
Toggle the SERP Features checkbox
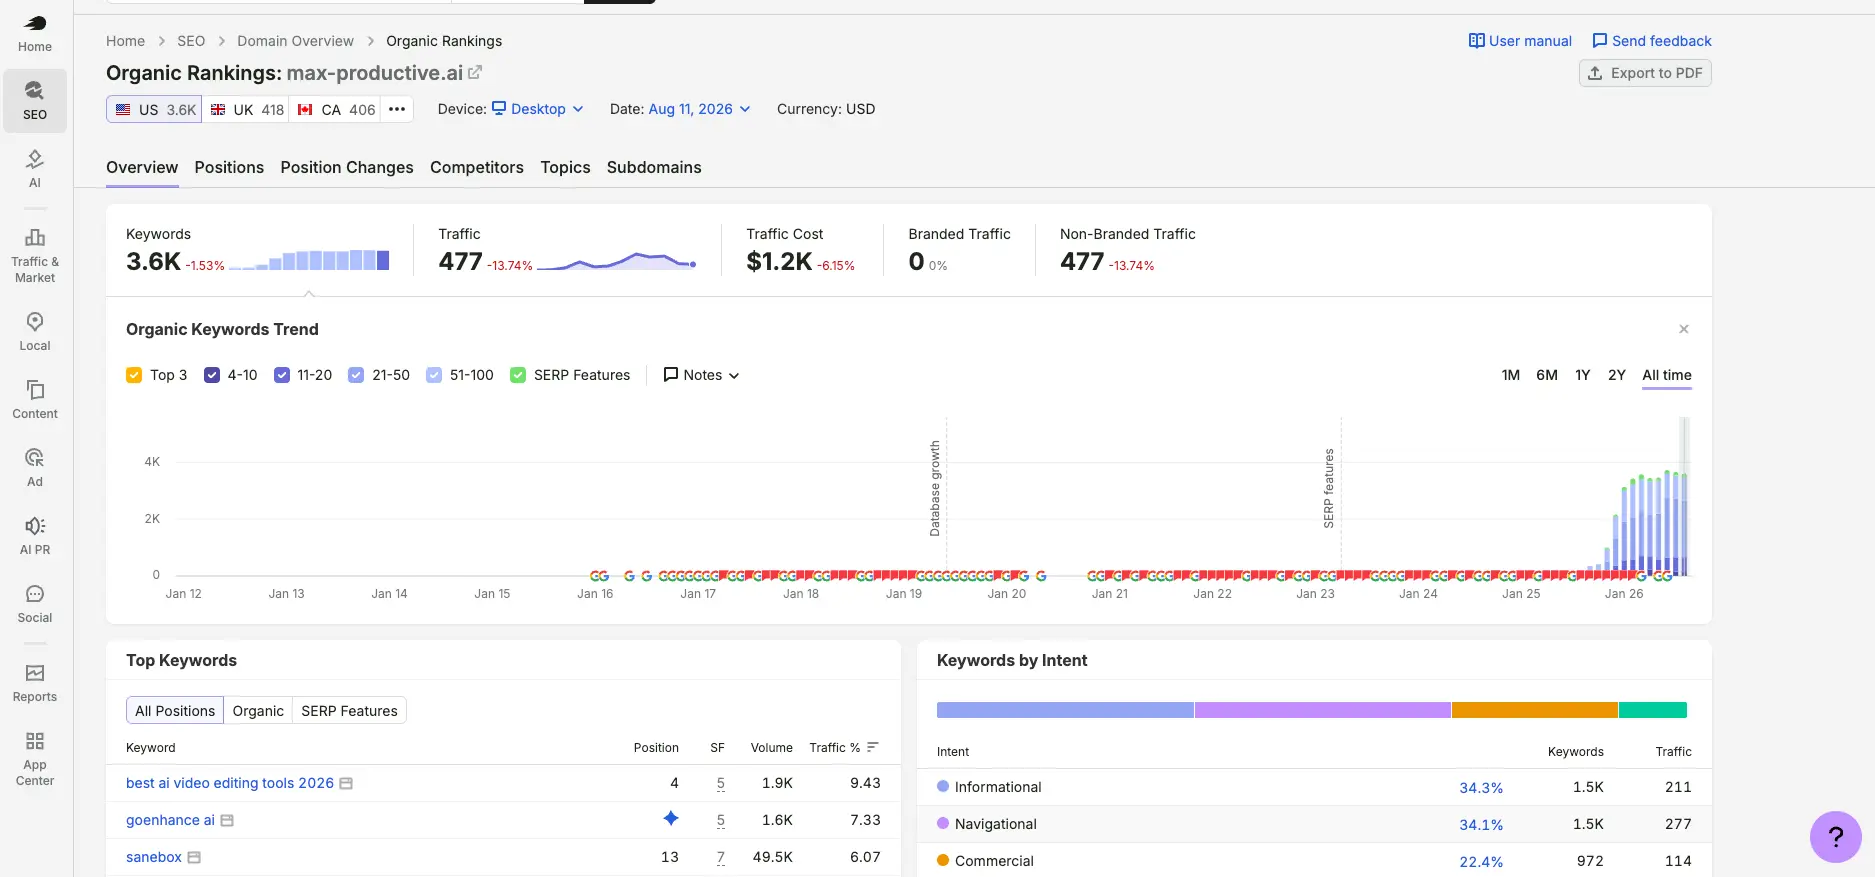(x=518, y=375)
